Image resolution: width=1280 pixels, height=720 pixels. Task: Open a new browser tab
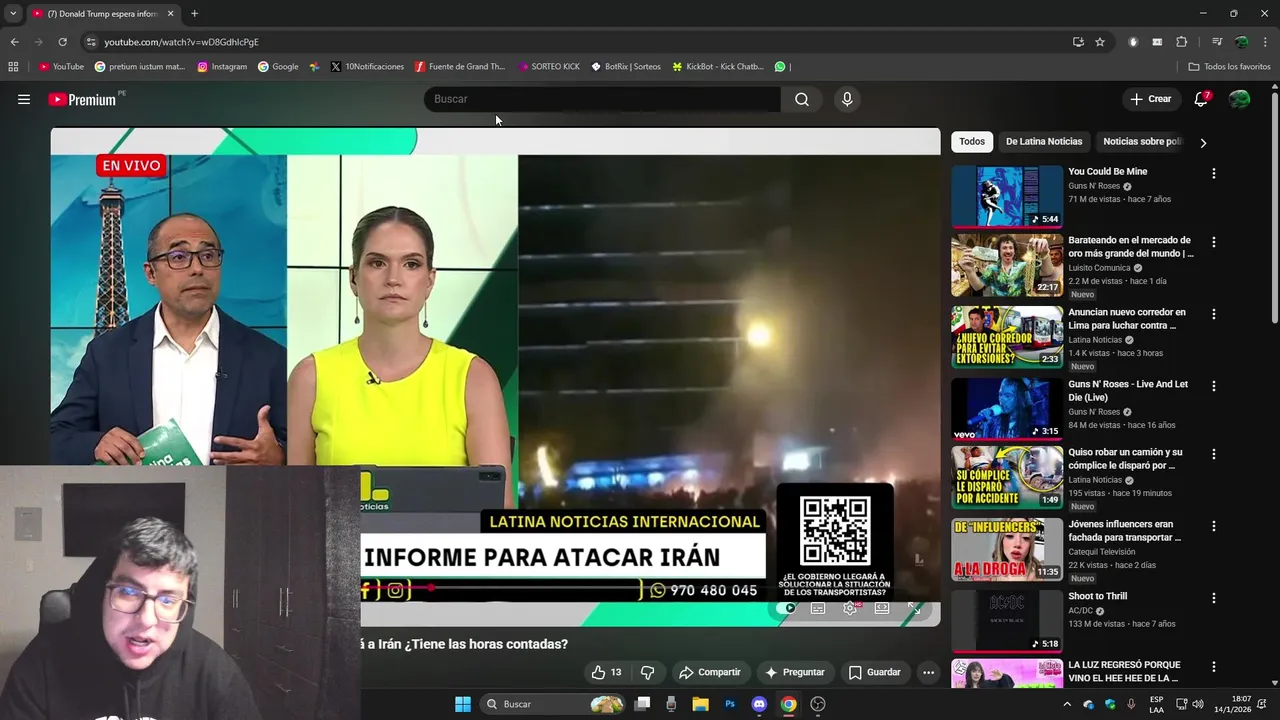pyautogui.click(x=194, y=14)
